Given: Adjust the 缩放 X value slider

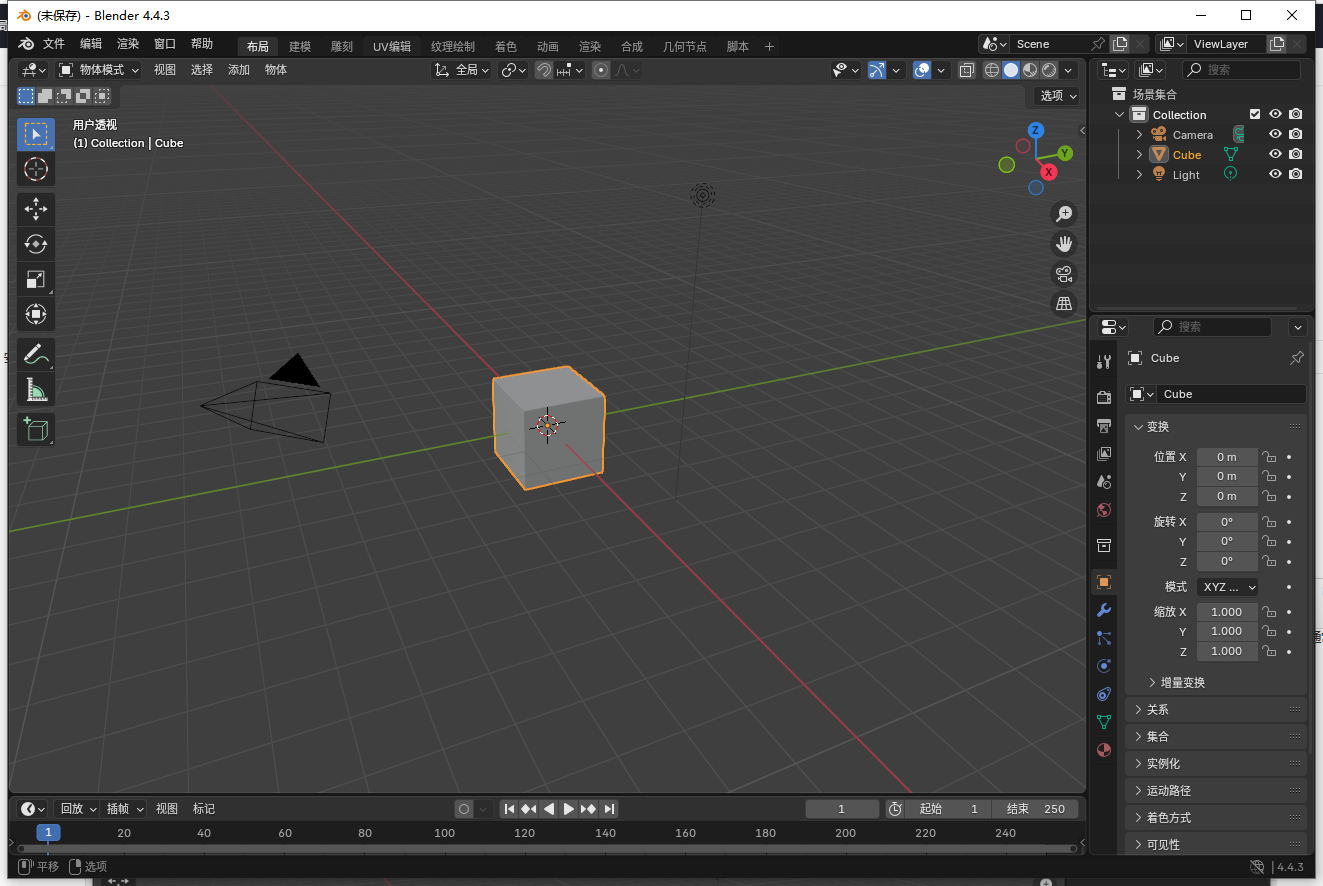Looking at the screenshot, I should [x=1227, y=611].
